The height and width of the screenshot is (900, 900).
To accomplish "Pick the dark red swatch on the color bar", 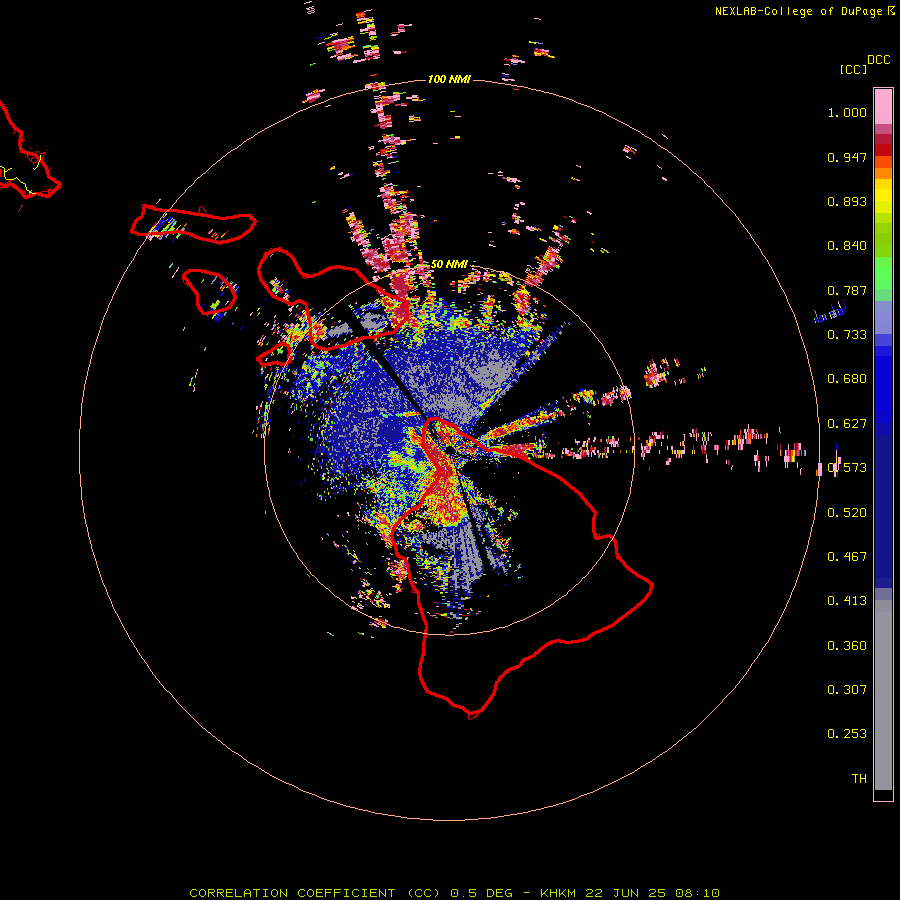I will tap(883, 149).
